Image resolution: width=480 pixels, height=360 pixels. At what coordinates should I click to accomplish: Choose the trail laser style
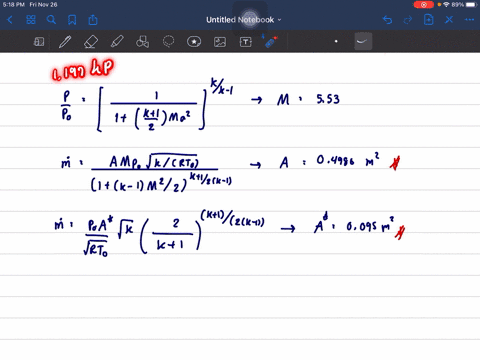(363, 41)
